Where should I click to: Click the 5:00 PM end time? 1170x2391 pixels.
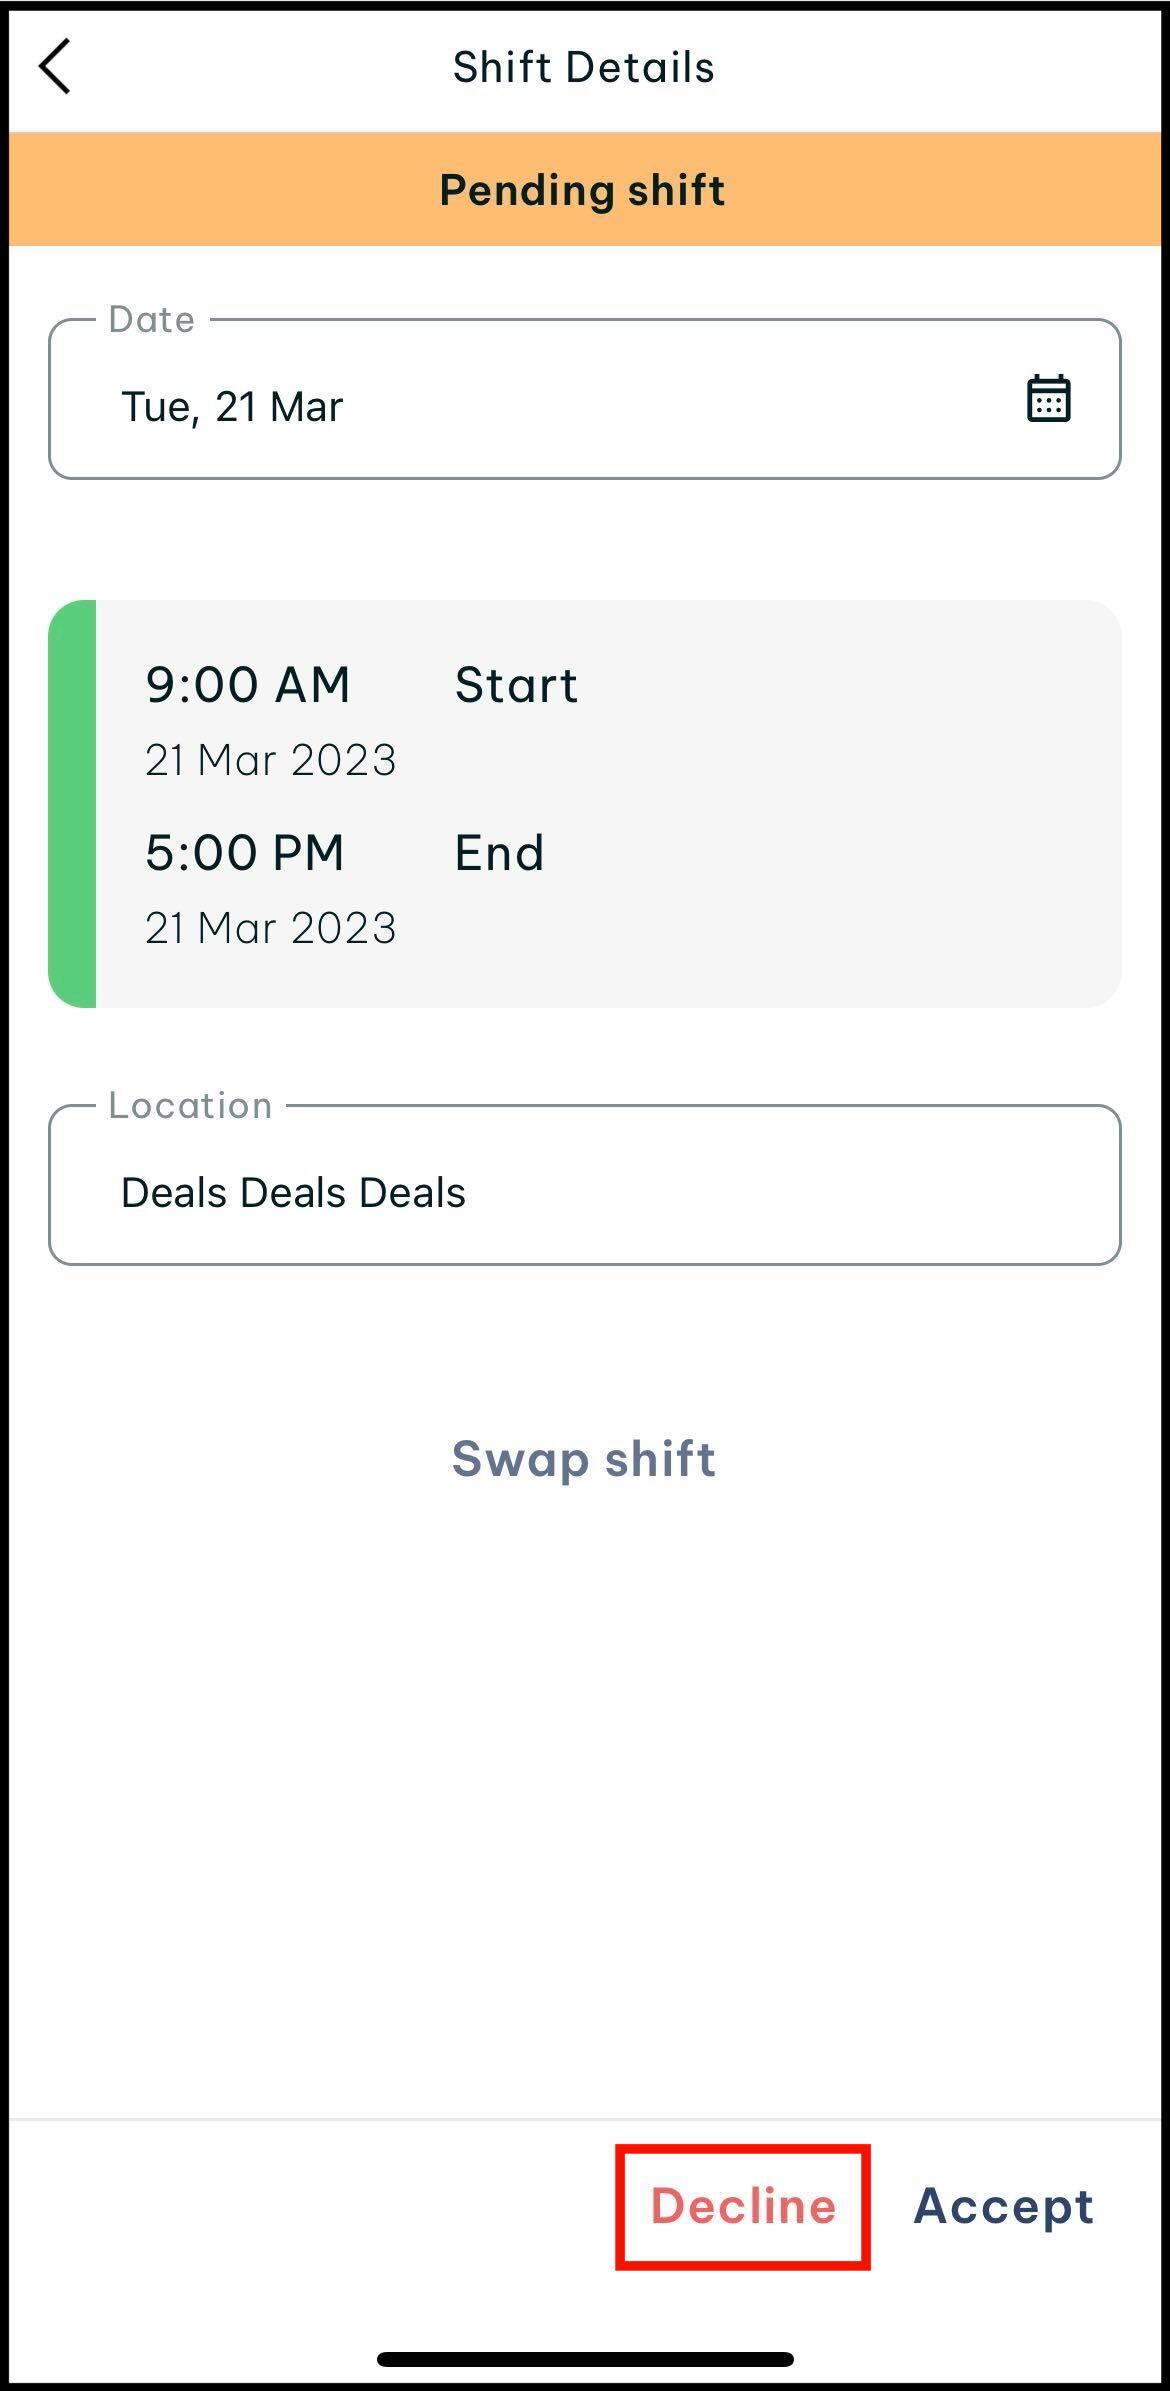pyautogui.click(x=245, y=853)
